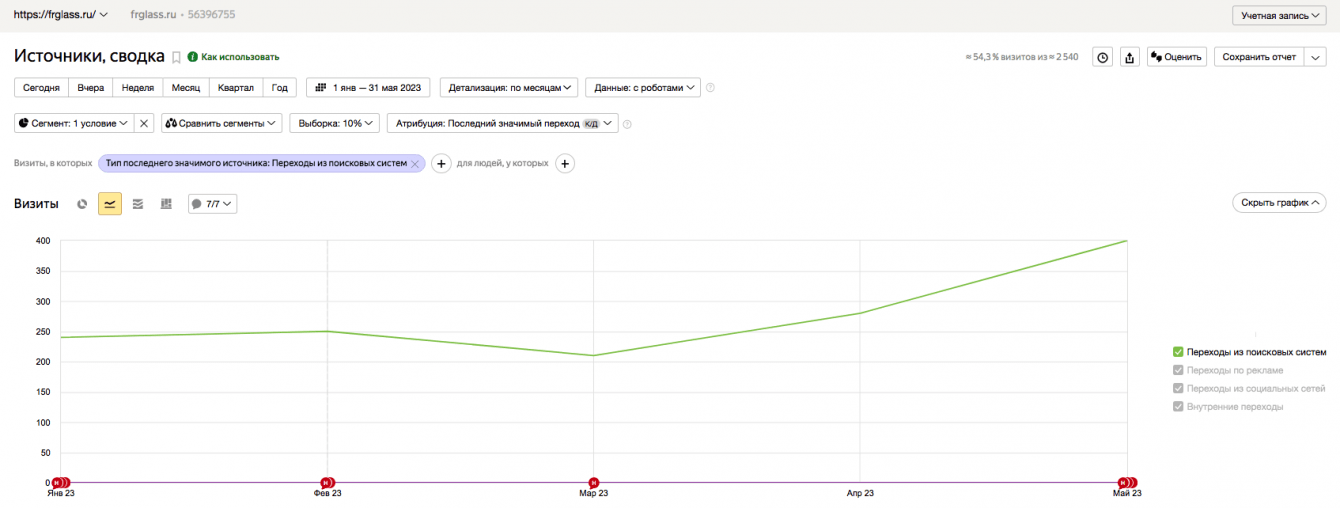Click Сохранить отчет button
The image size is (1340, 508).
click(x=1258, y=57)
